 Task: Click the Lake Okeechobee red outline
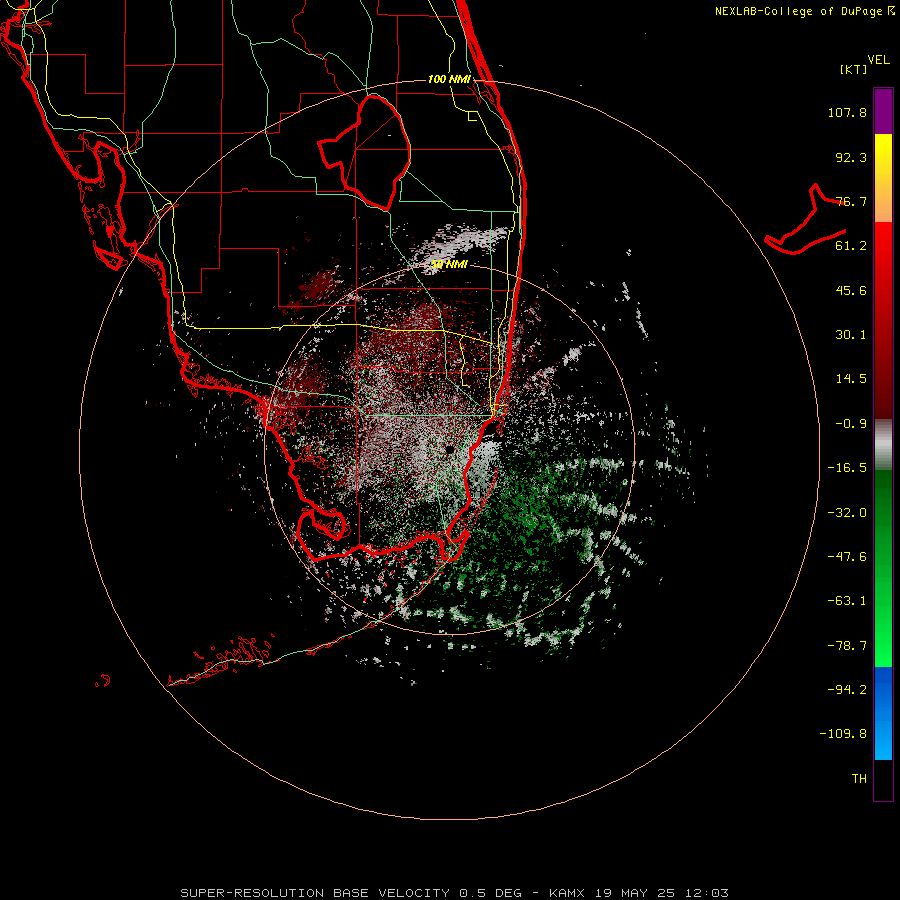365,152
